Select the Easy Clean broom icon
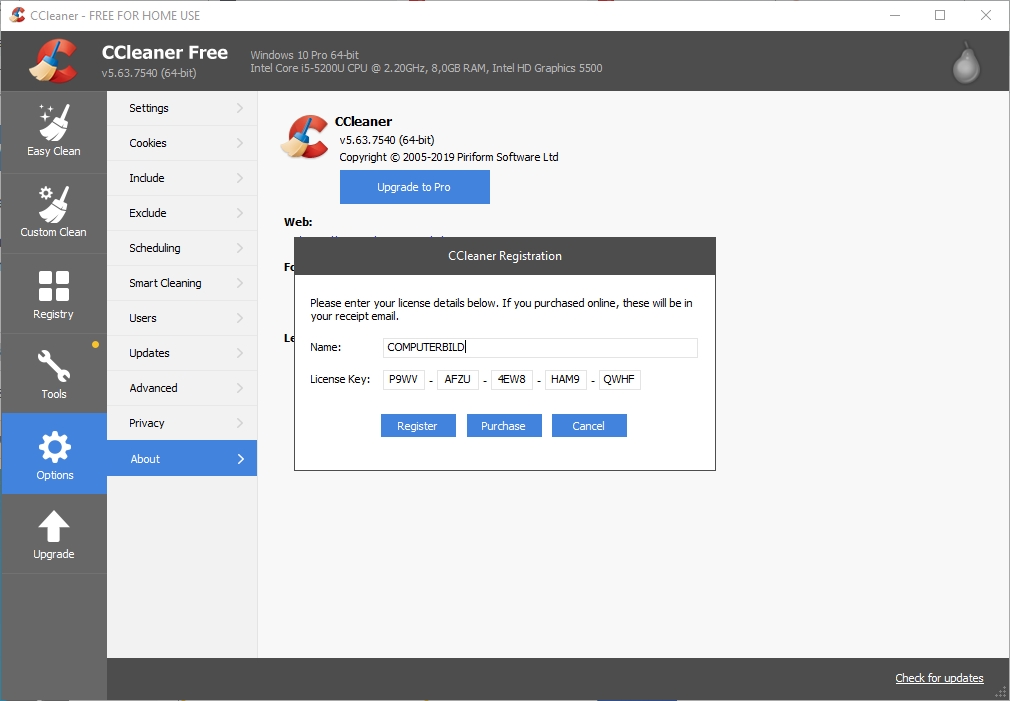Viewport: 1010px width, 701px height. click(53, 122)
